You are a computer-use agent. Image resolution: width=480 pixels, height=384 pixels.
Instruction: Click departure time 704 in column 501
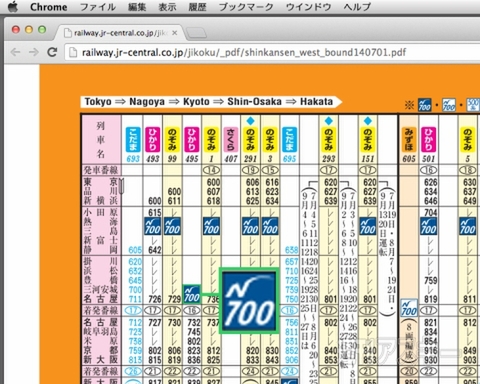click(x=430, y=212)
